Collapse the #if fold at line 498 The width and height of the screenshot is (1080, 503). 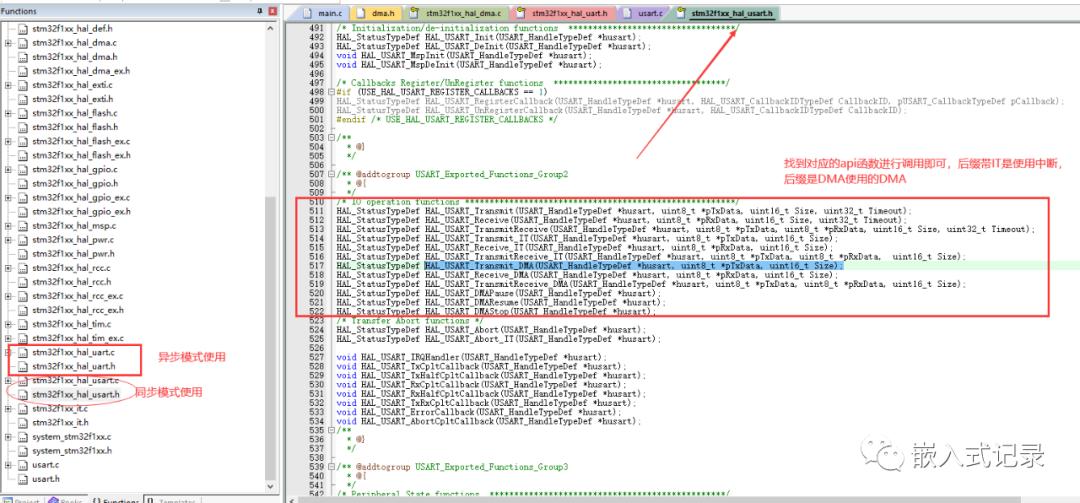(x=331, y=92)
